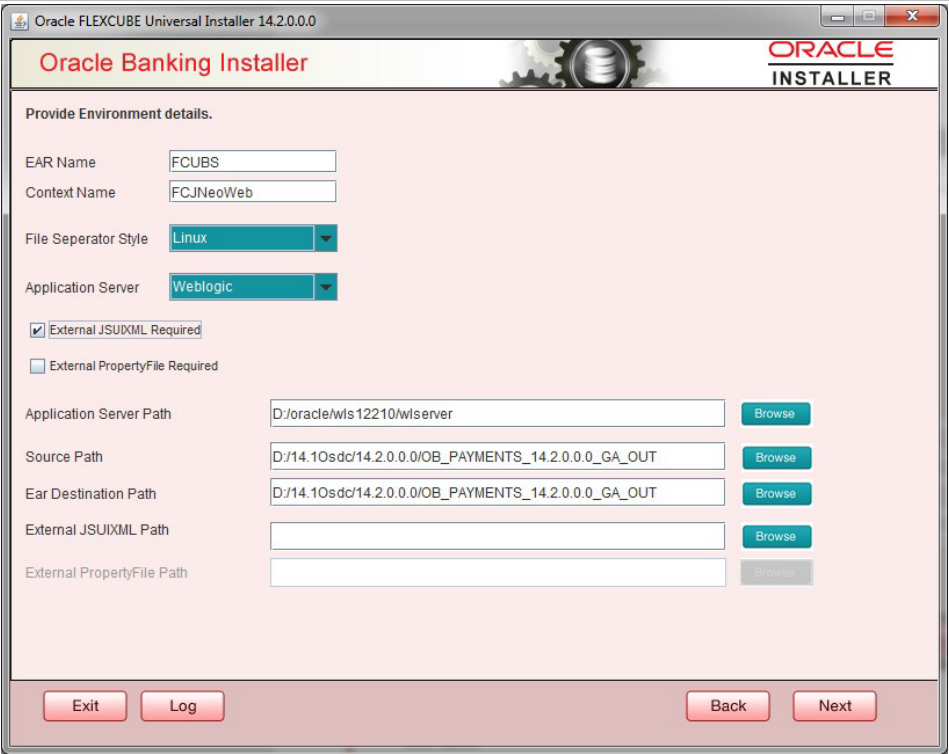The height and width of the screenshot is (754, 949).
Task: Click the 'File Seperator Style' label
Action: tap(87, 239)
